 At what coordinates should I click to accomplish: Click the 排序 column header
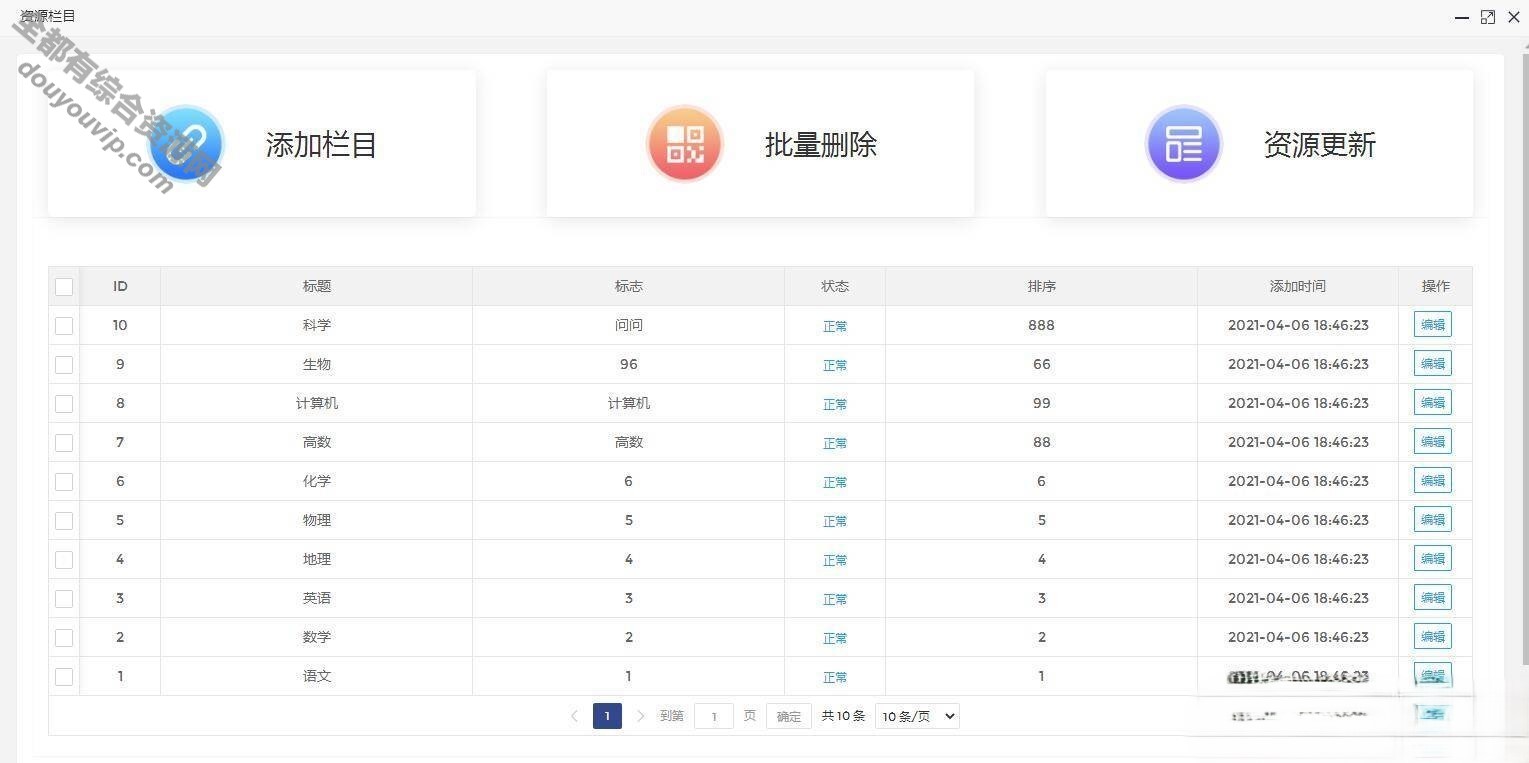1042,286
